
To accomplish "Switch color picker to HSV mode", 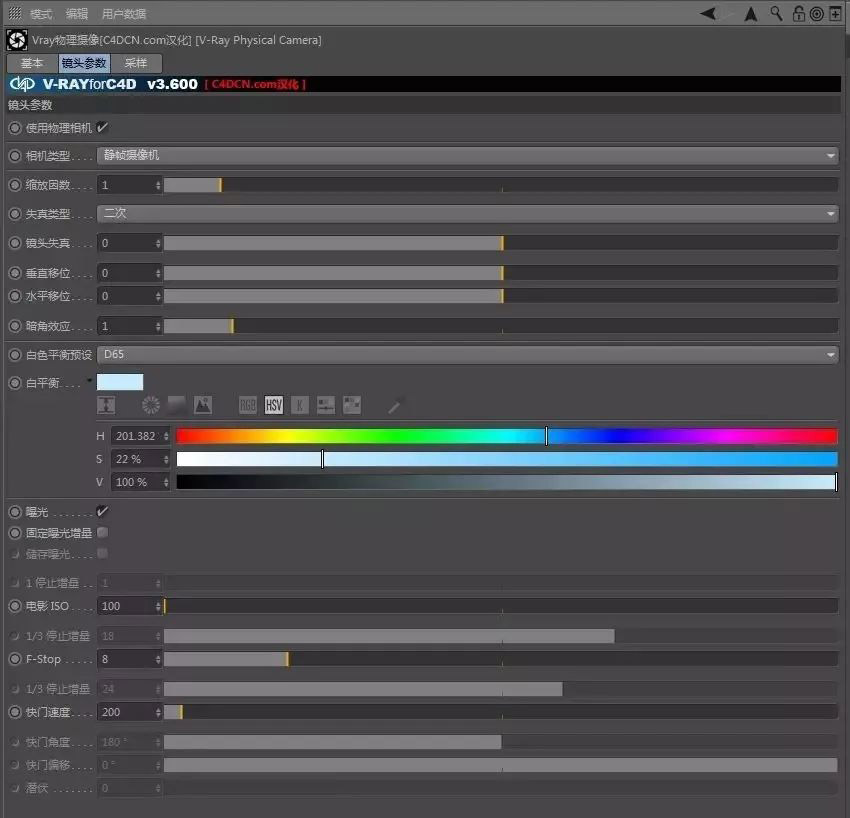I will pyautogui.click(x=274, y=405).
